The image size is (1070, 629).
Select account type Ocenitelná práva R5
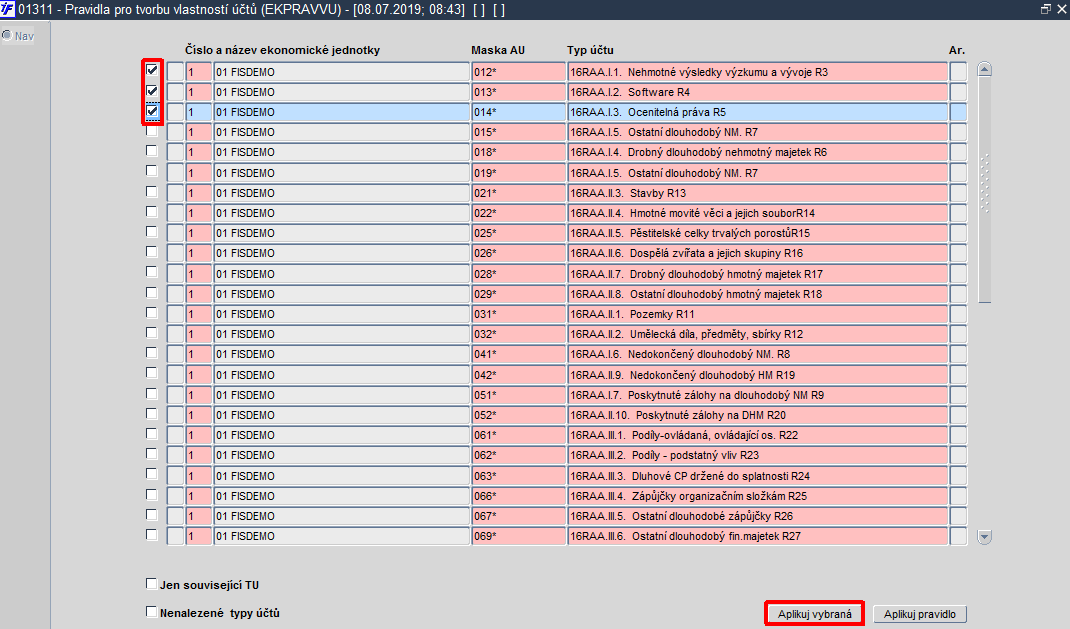757,113
